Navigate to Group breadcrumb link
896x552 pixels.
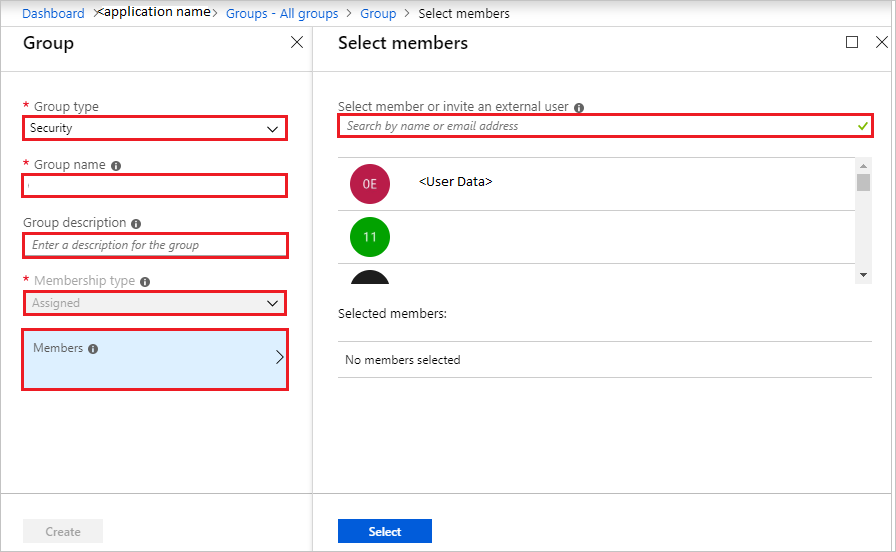pyautogui.click(x=378, y=13)
